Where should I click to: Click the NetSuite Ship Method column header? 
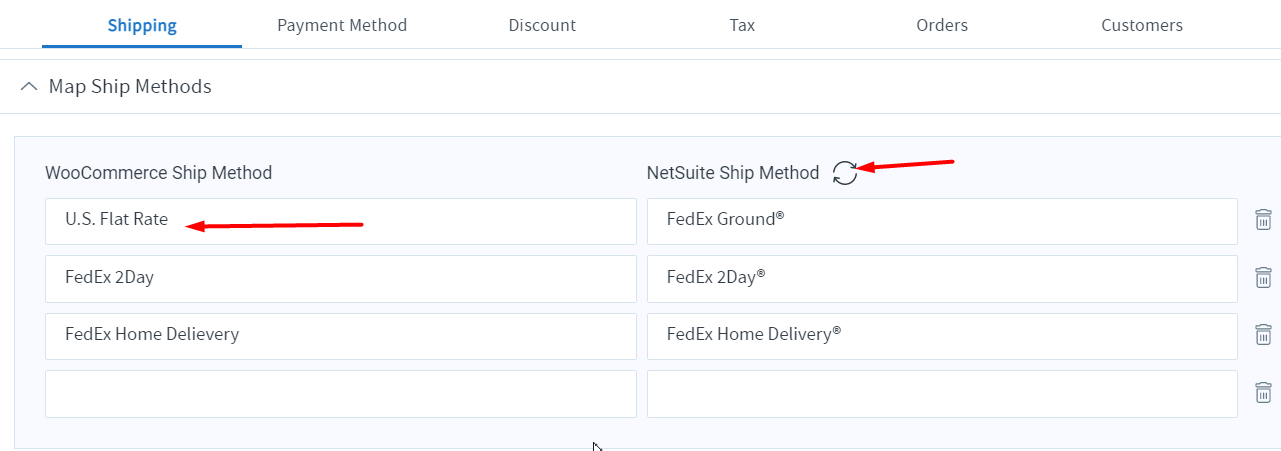coord(733,173)
